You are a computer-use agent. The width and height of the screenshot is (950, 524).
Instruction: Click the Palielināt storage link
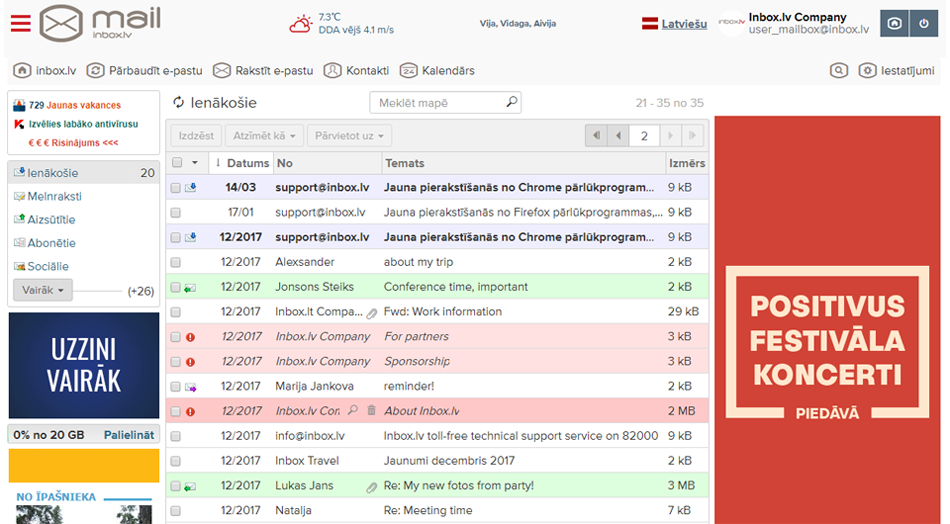130,435
